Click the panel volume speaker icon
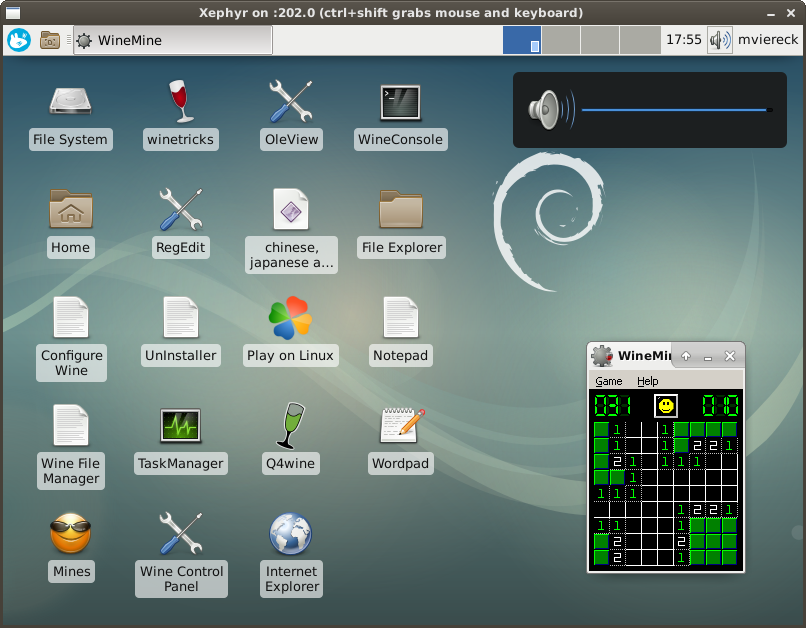The image size is (806, 628). [720, 40]
